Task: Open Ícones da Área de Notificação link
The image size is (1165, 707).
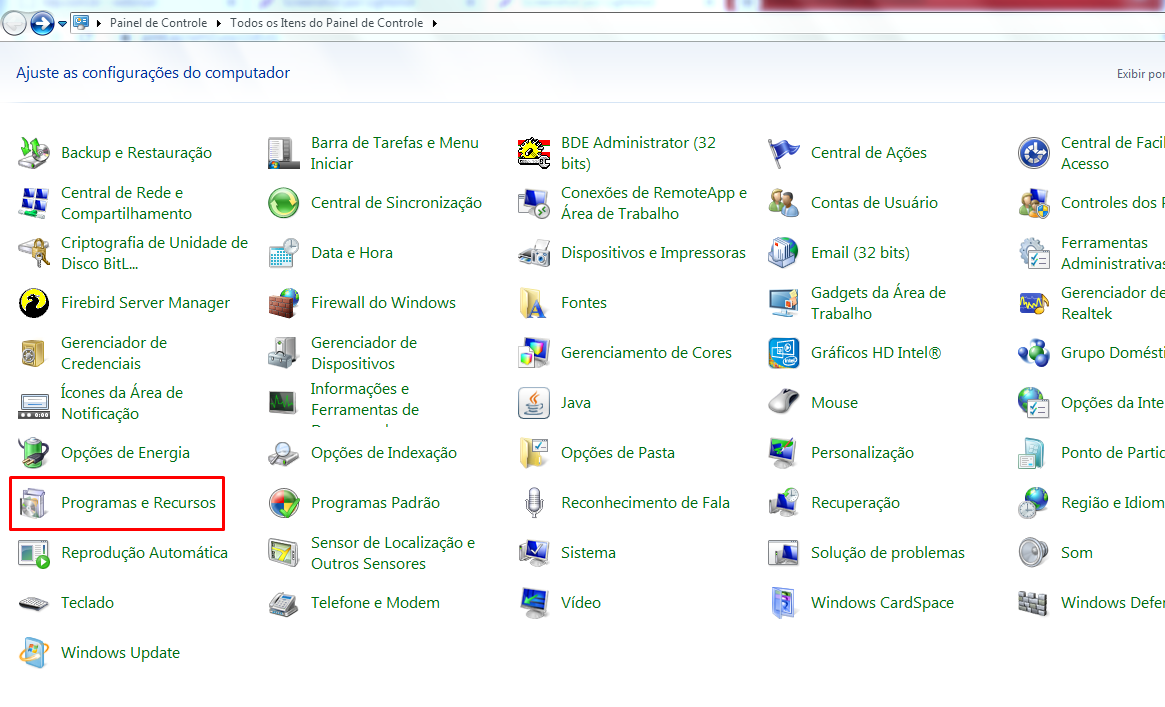Action: click(122, 403)
